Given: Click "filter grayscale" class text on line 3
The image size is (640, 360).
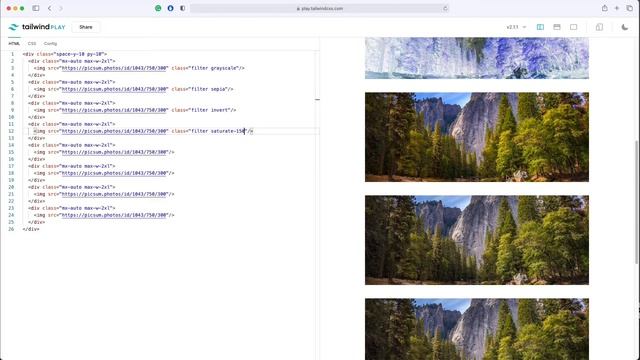Looking at the screenshot, I should point(214,68).
